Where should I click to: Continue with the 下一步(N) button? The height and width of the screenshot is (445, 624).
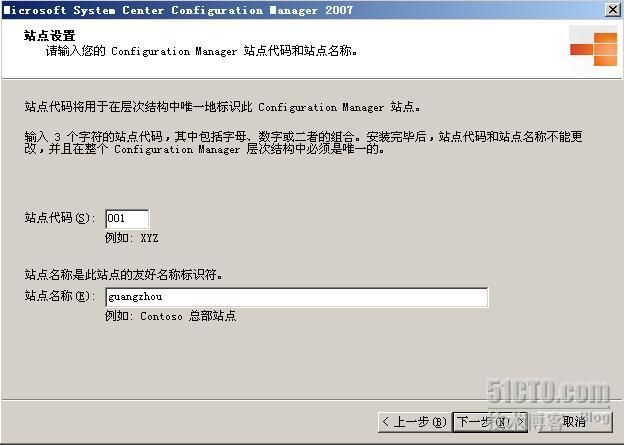click(x=490, y=422)
